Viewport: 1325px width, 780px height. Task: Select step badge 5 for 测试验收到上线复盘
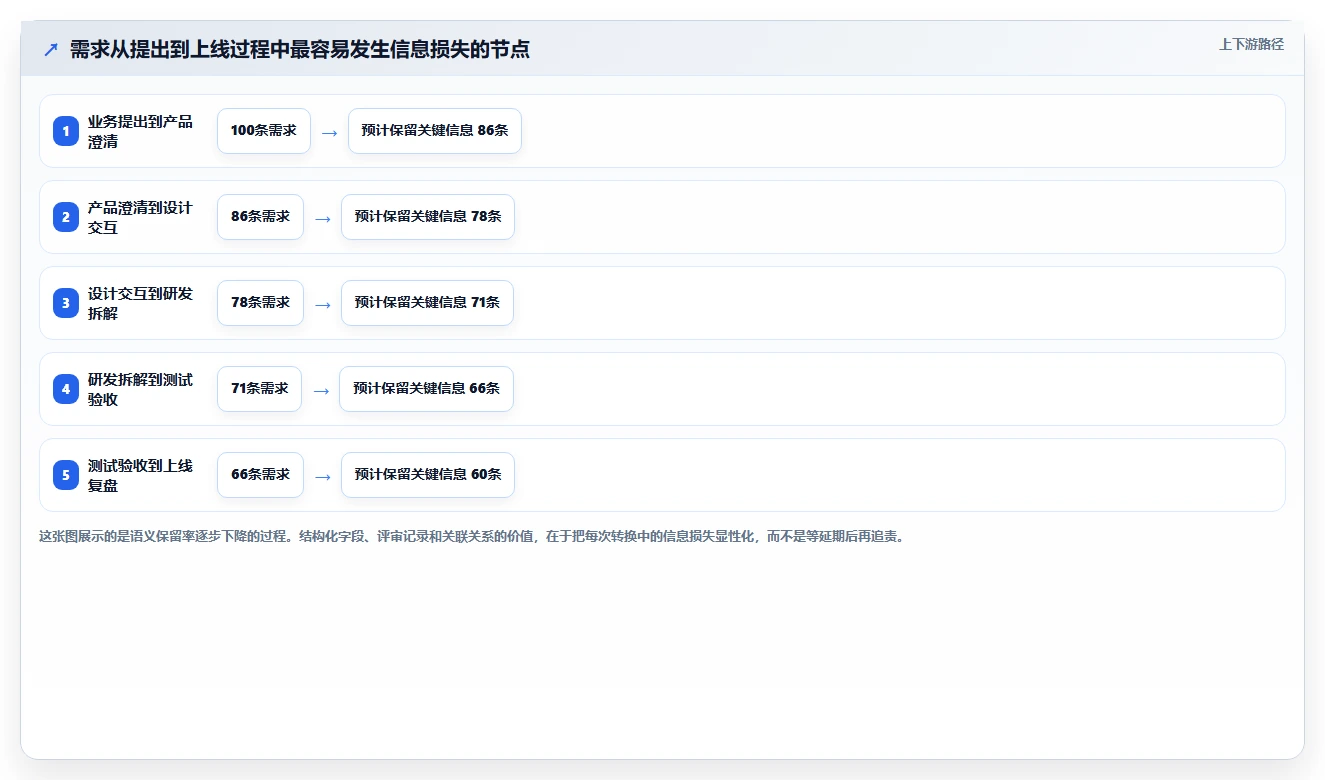(66, 475)
